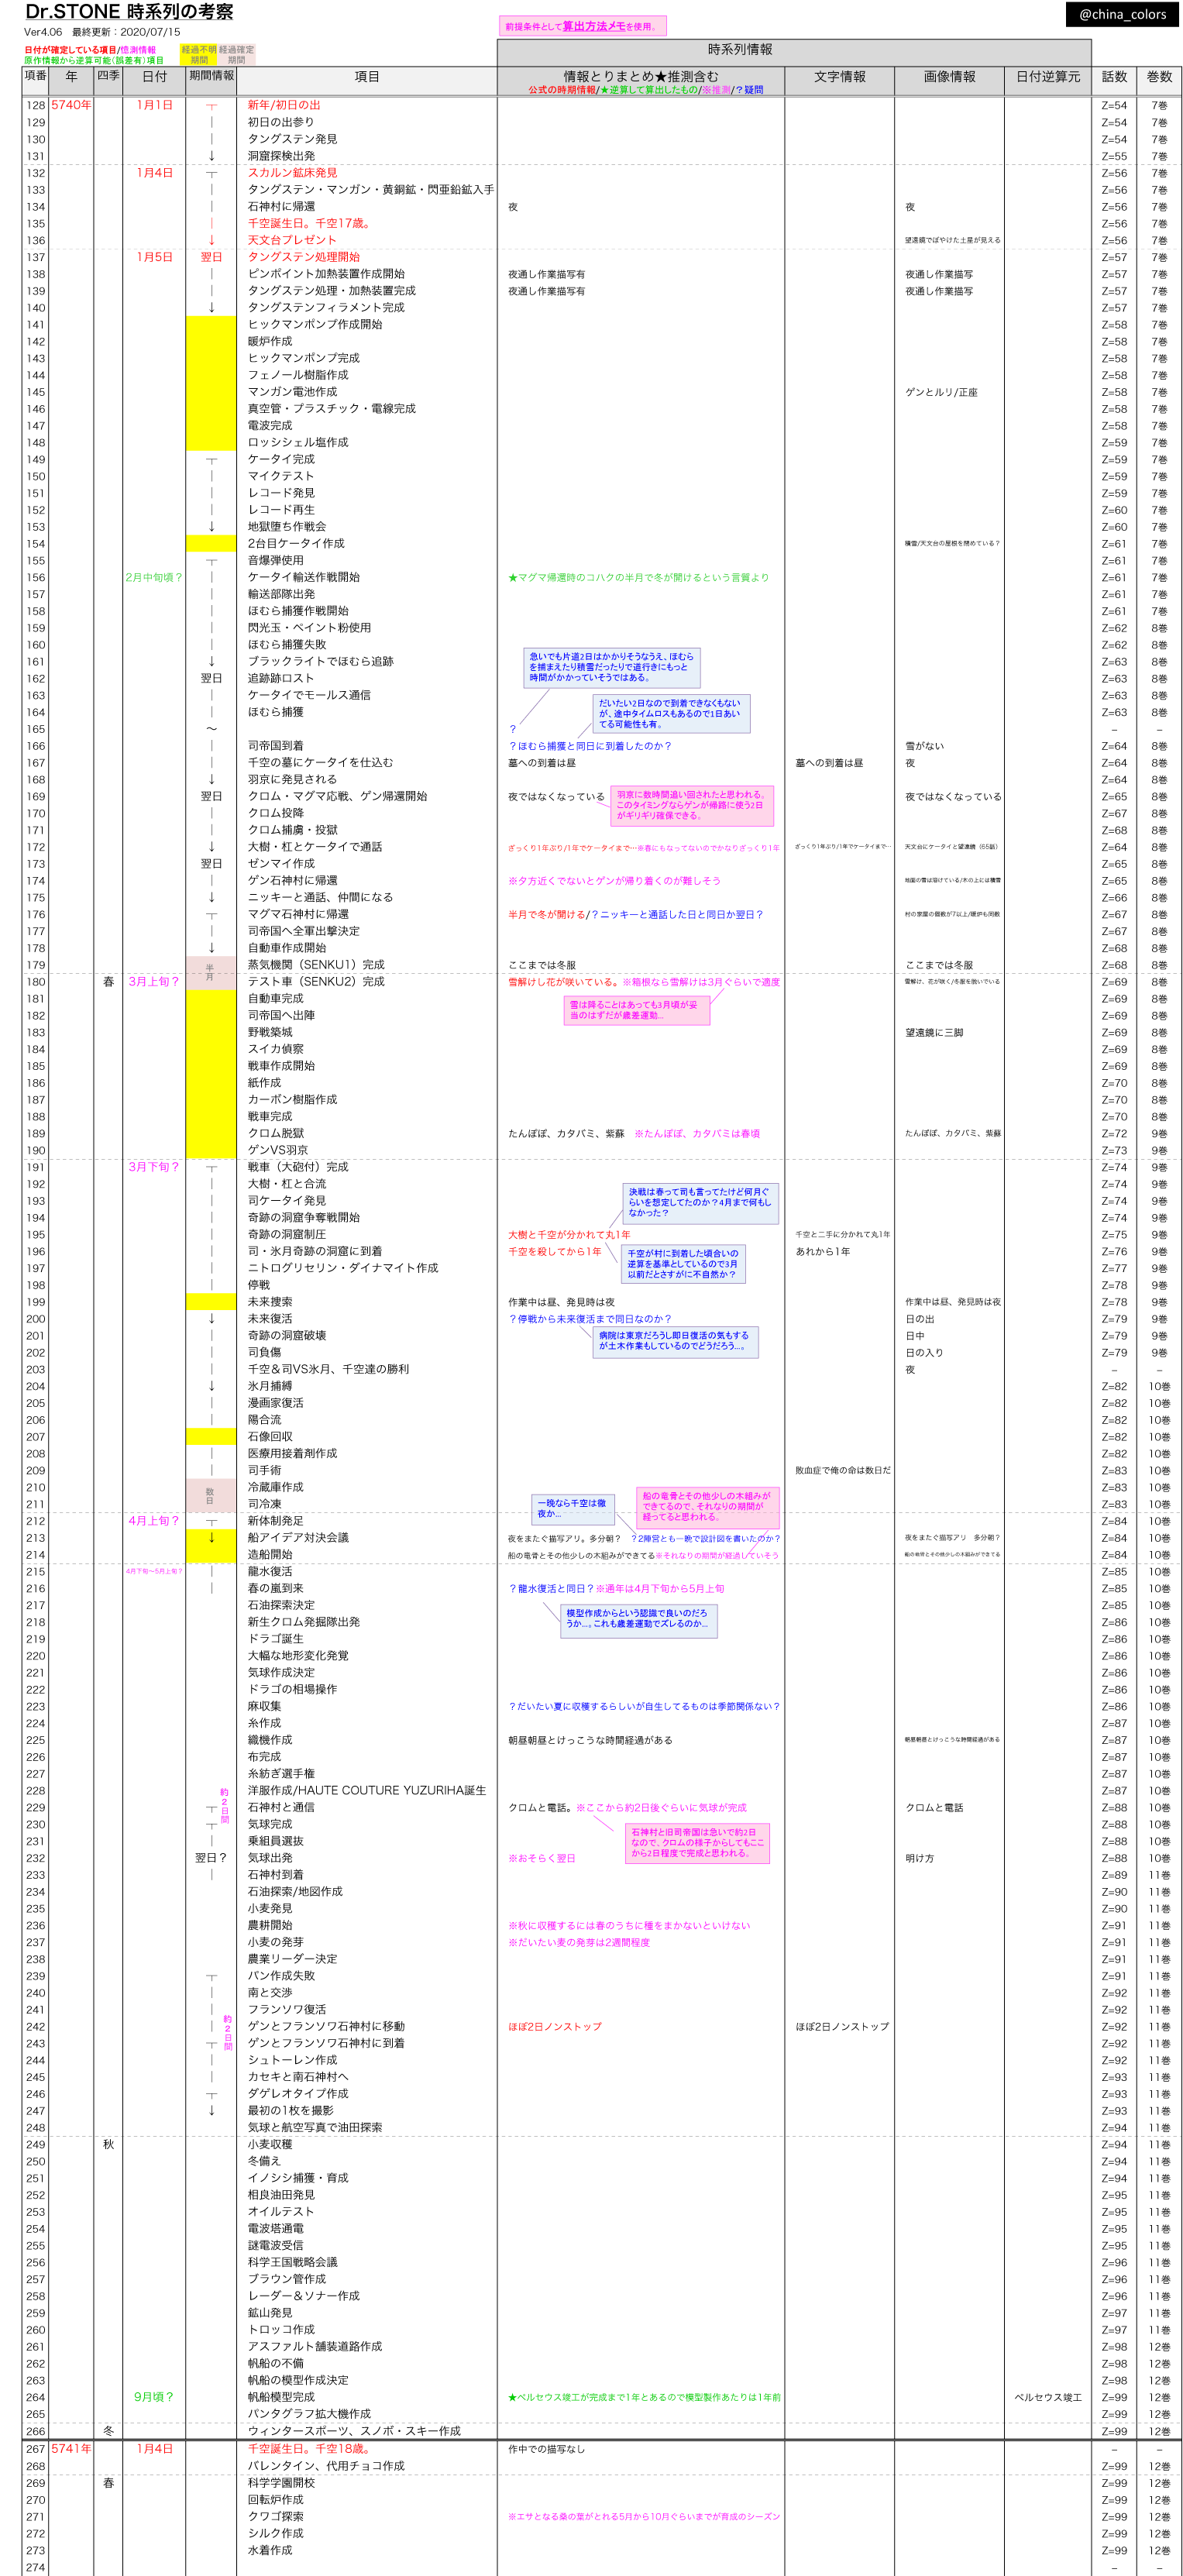Click the ほぼ2日ノンストップ red text cell
Image resolution: width=1183 pixels, height=2576 pixels.
click(555, 2027)
